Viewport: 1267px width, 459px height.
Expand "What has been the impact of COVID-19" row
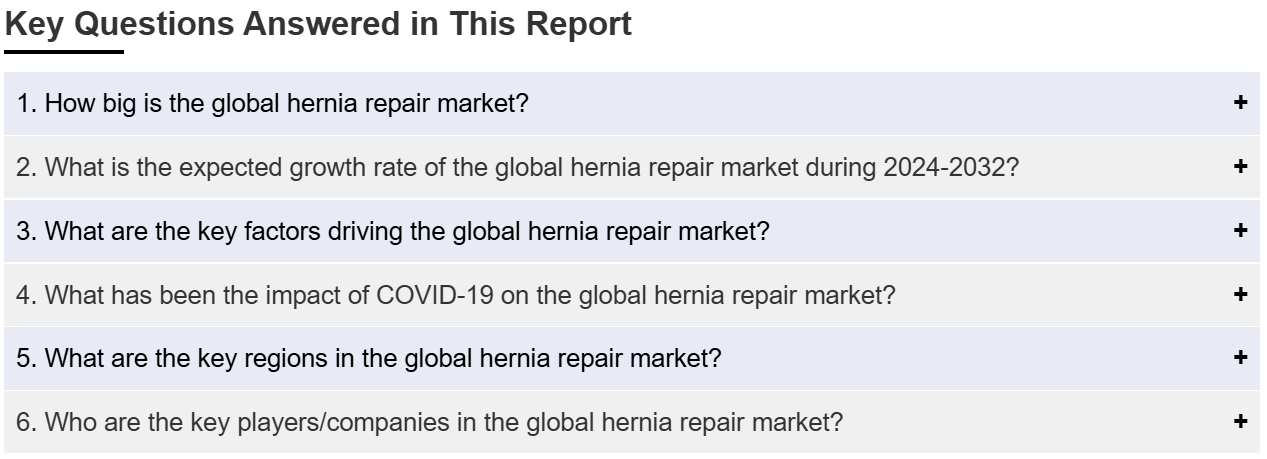coord(633,294)
